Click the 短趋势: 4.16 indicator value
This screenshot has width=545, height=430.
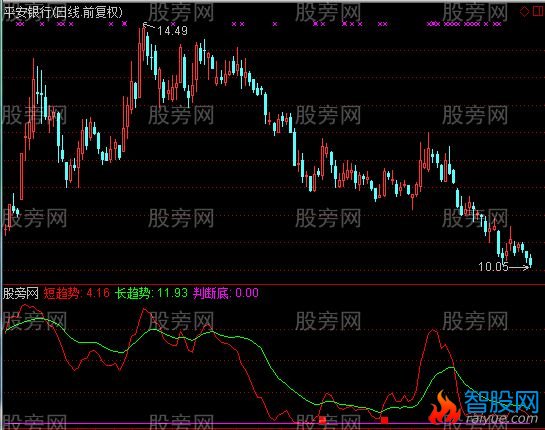coord(76,293)
